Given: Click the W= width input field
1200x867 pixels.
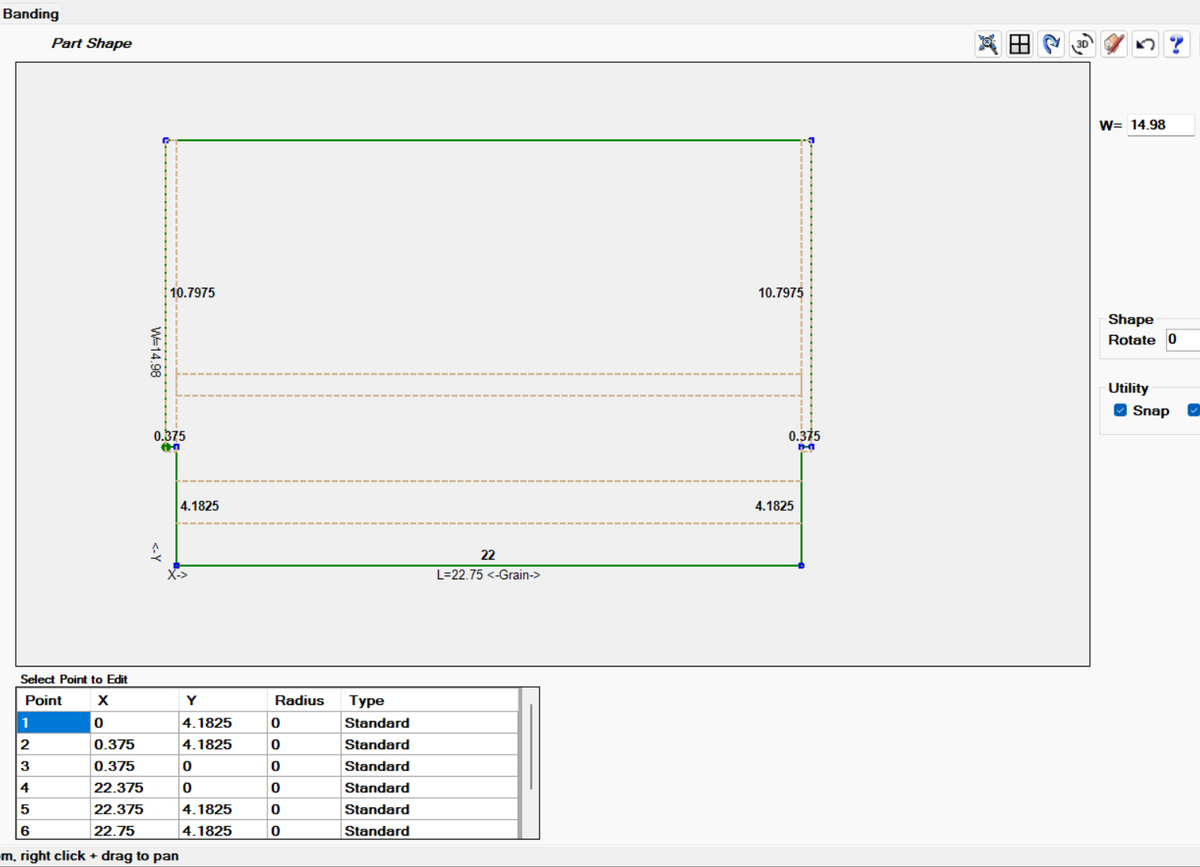Looking at the screenshot, I should click(x=1160, y=125).
